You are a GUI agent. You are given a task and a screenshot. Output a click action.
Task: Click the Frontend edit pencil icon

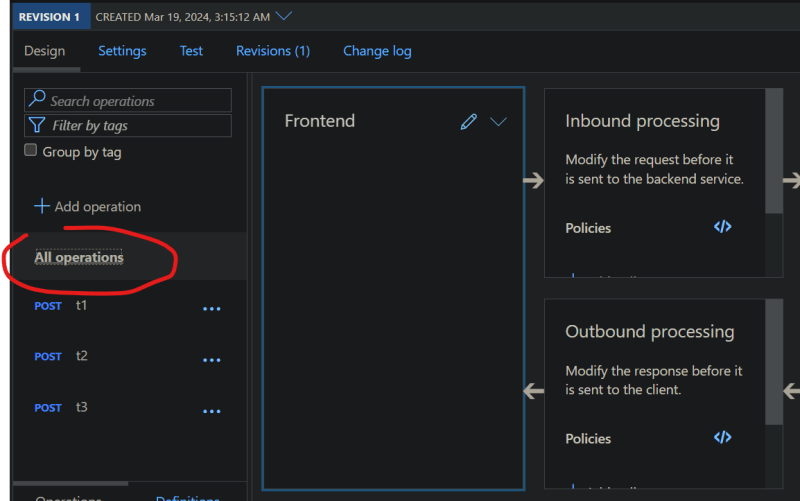468,122
